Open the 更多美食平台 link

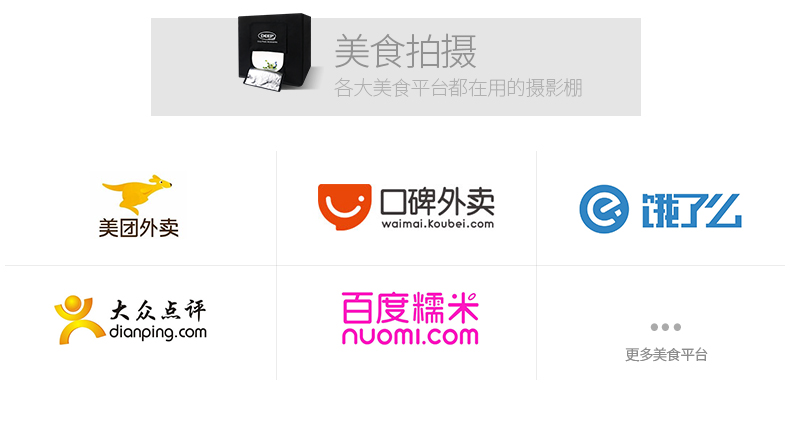[666, 355]
